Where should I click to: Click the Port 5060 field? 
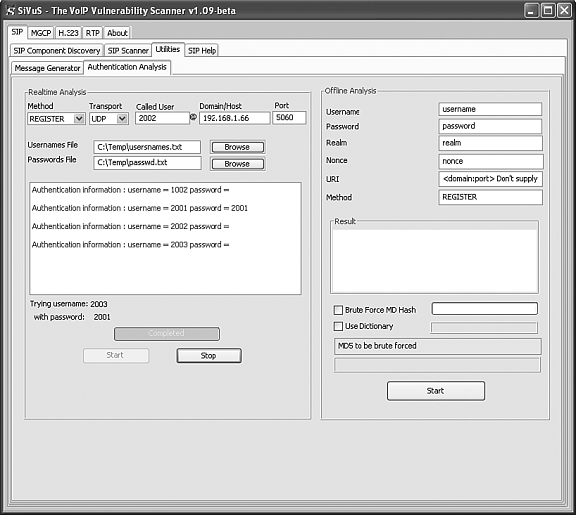tap(289, 118)
